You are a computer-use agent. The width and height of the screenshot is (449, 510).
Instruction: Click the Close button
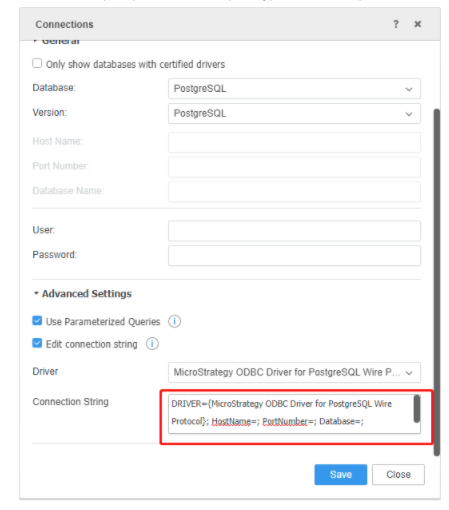398,474
